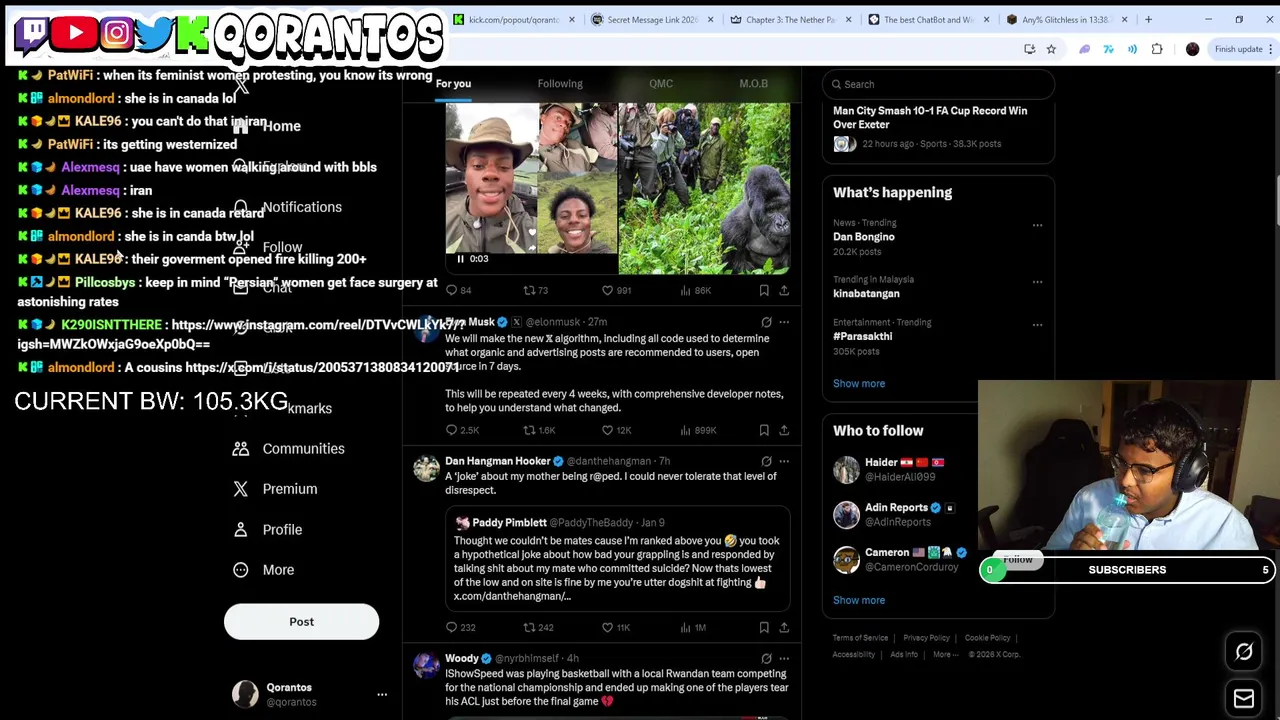
Task: Open more menu for #Parasakthi trend
Action: 1037,325
